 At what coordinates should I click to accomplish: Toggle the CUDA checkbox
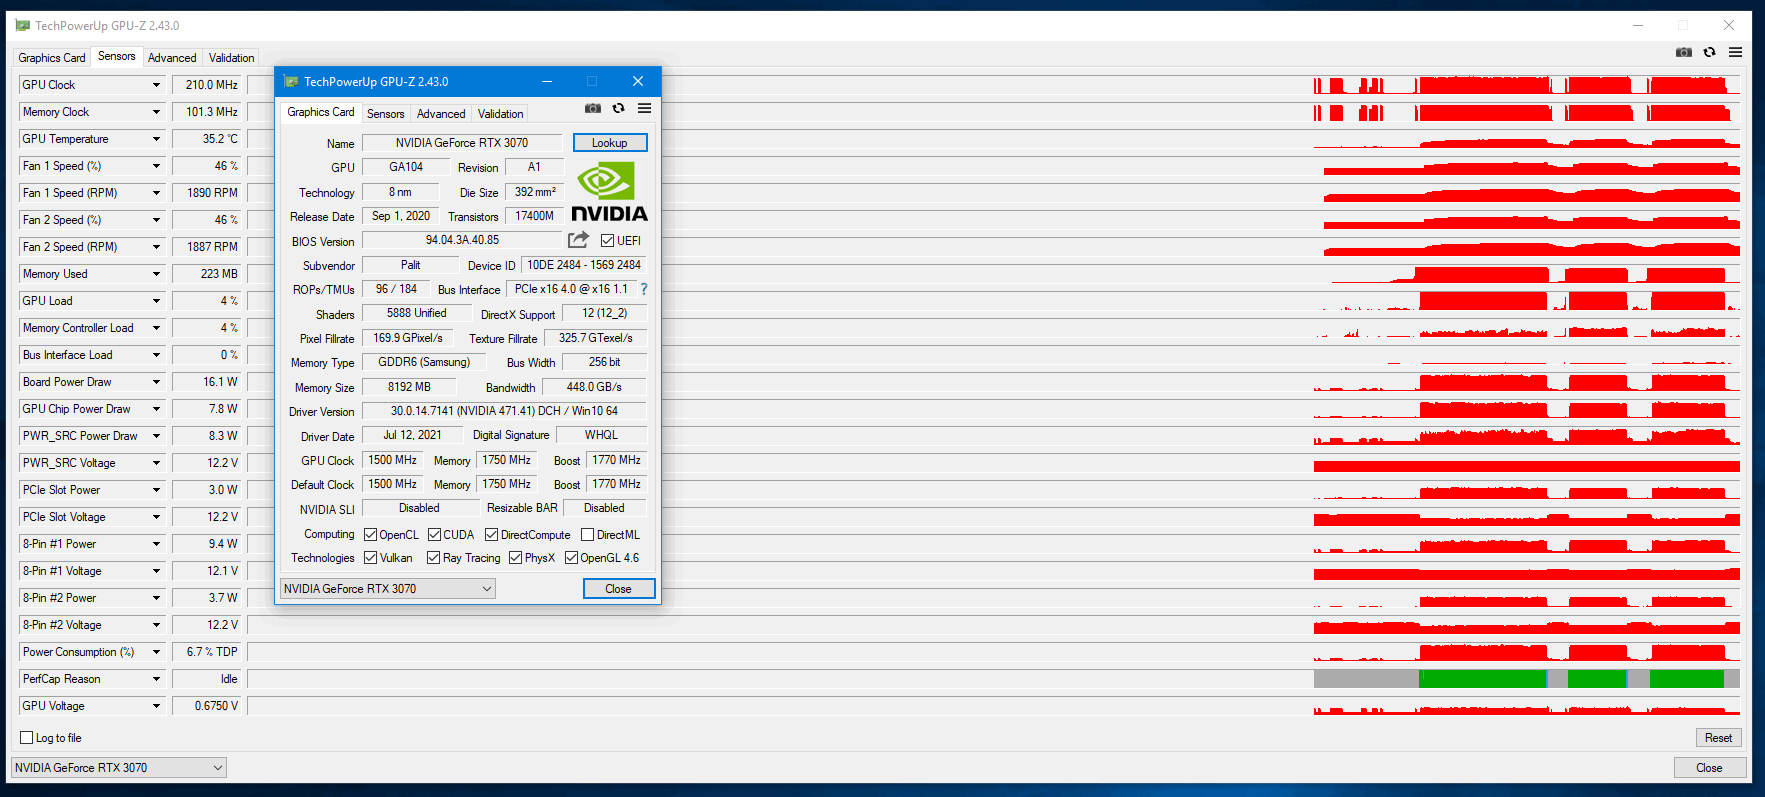[x=435, y=535]
